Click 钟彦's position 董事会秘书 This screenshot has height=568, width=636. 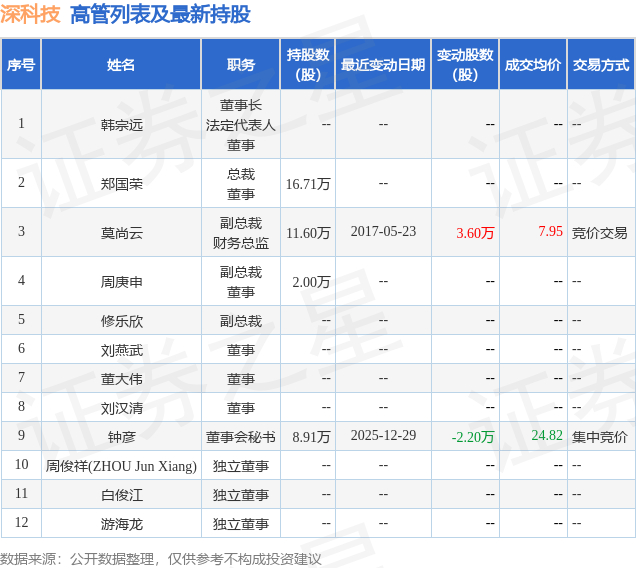pyautogui.click(x=241, y=437)
